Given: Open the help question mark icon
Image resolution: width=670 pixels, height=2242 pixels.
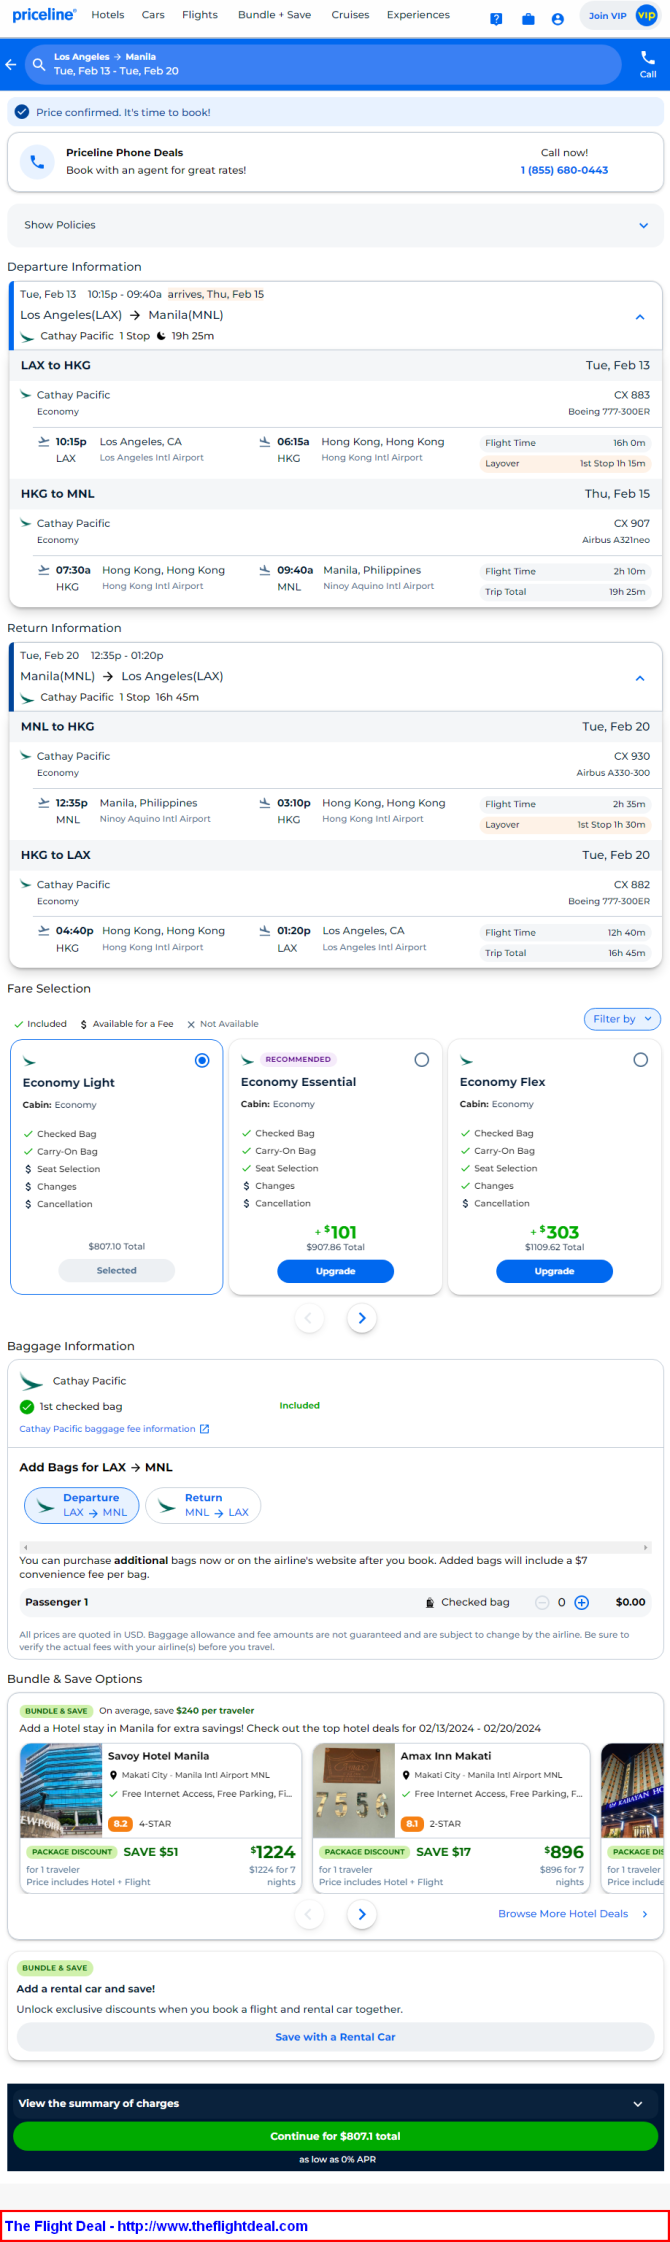Looking at the screenshot, I should point(496,19).
